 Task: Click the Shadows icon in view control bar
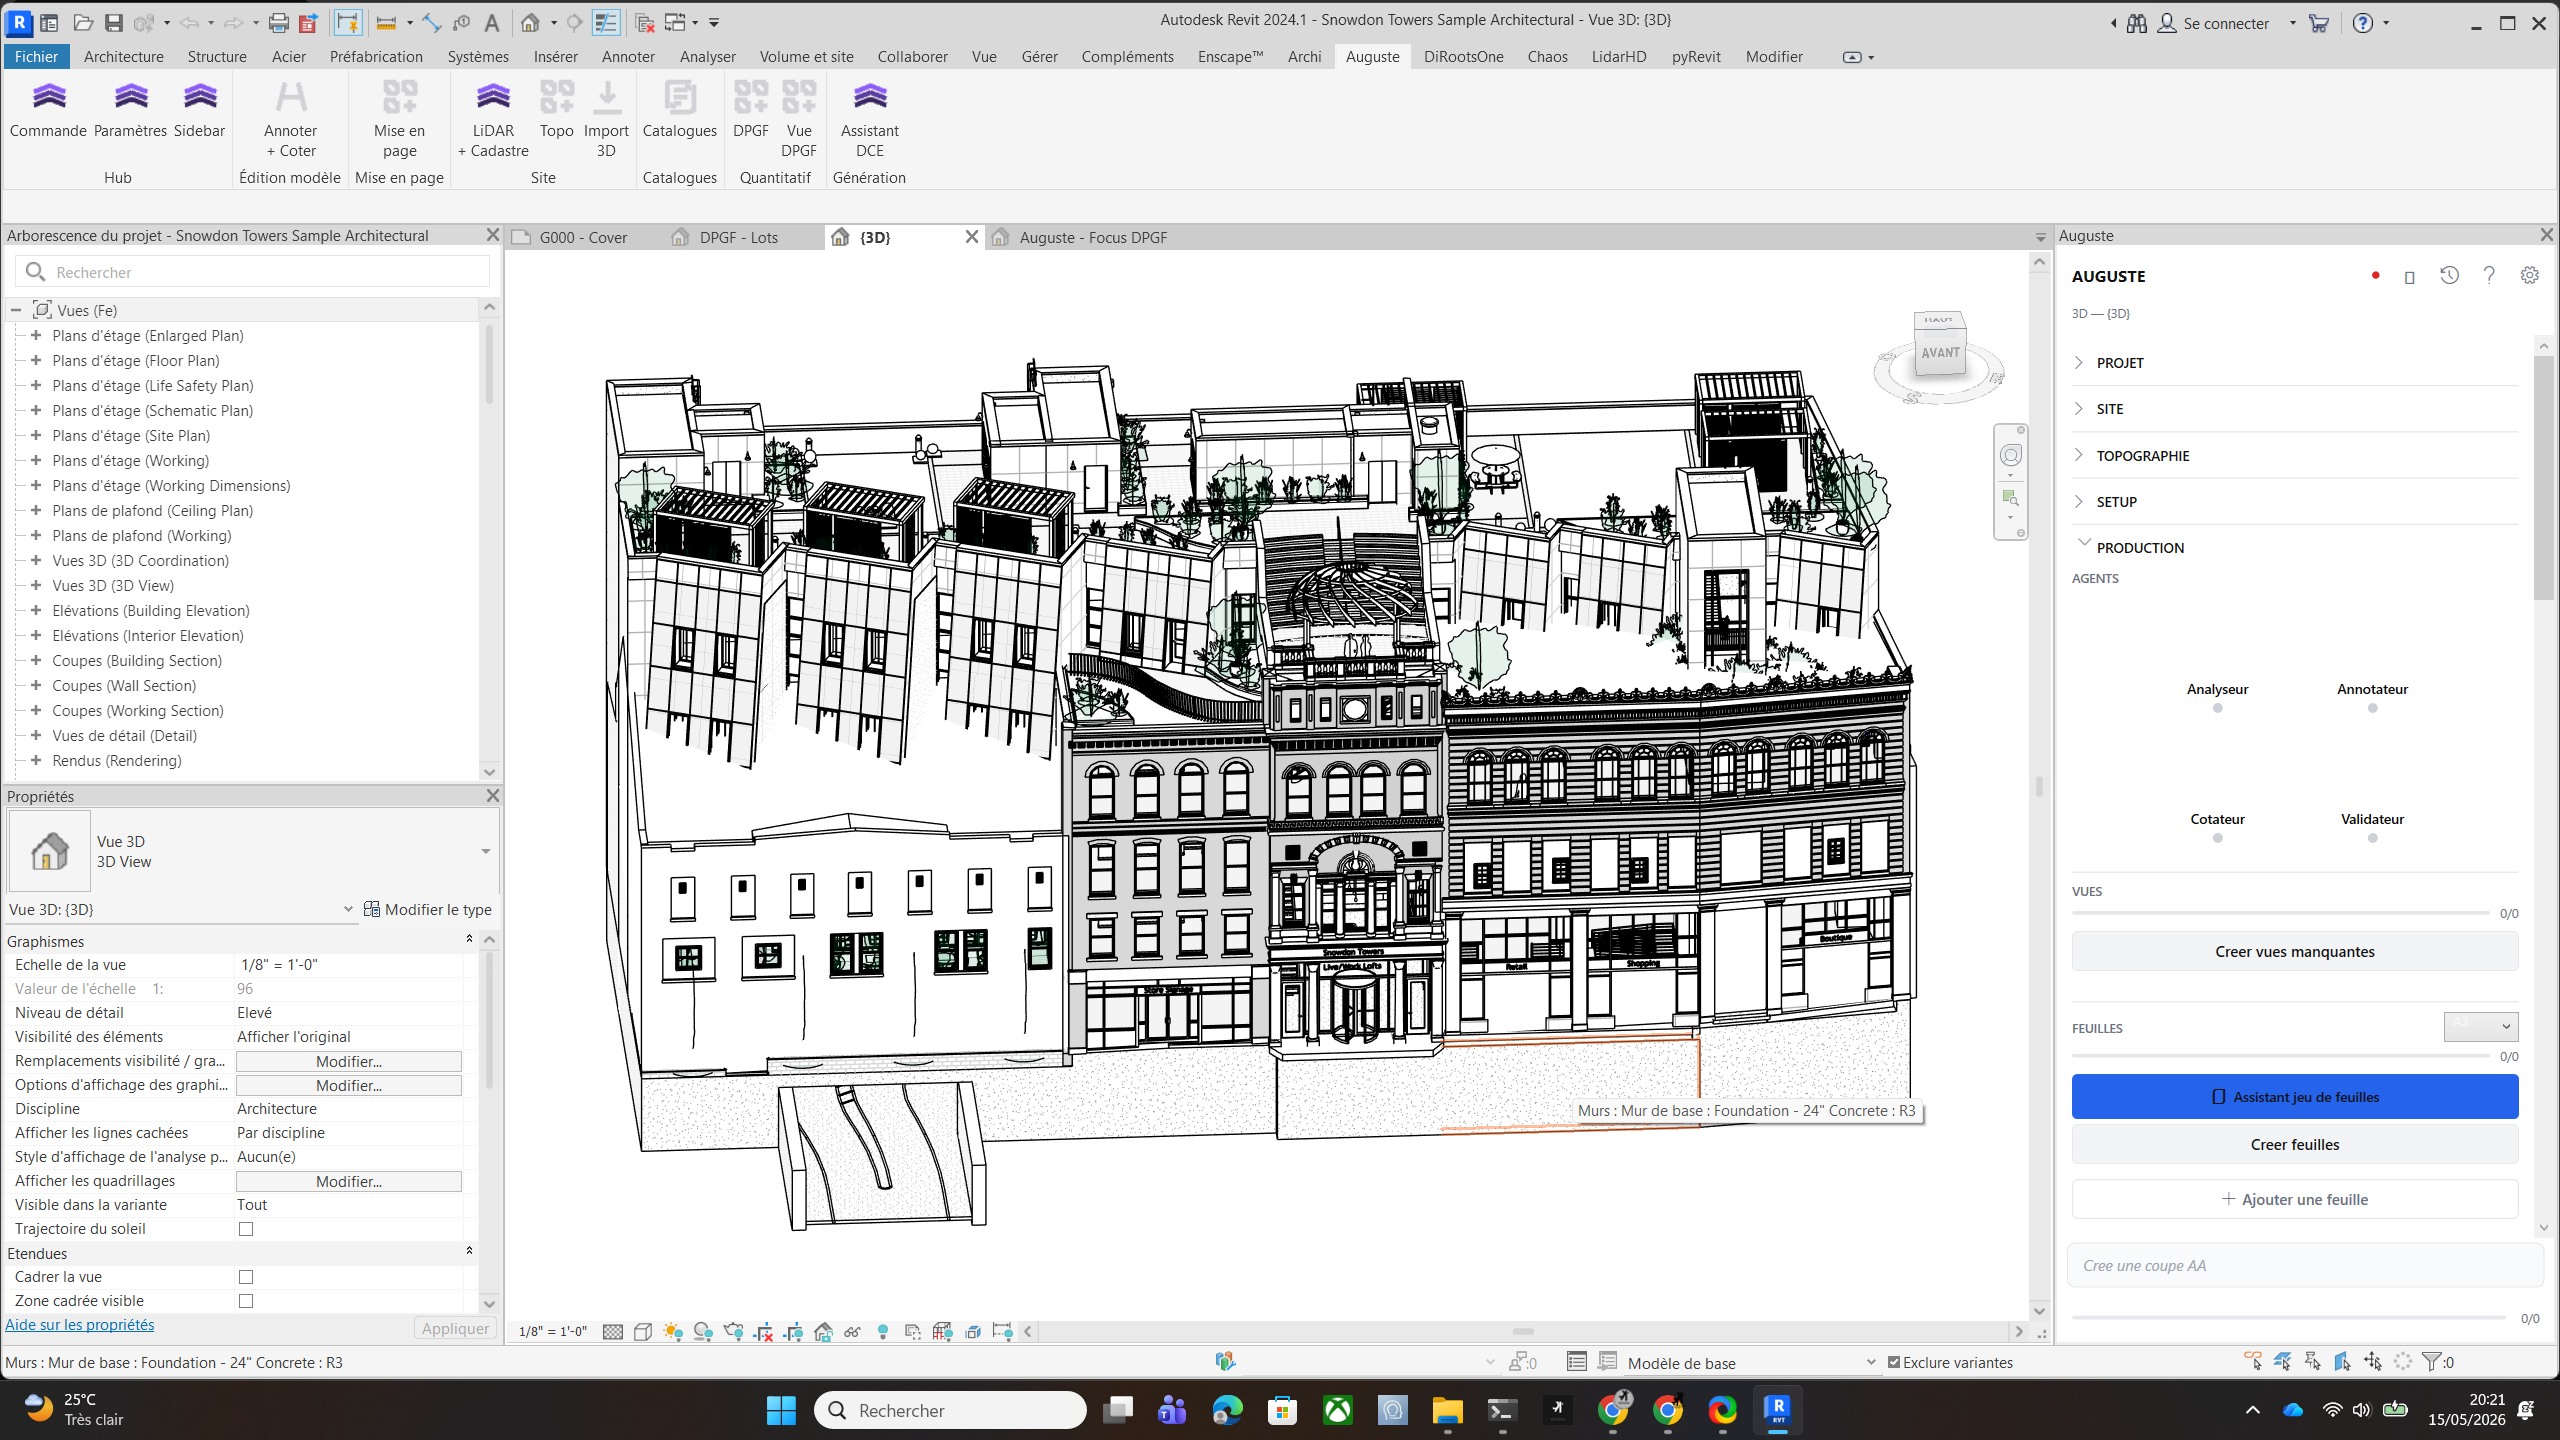(x=703, y=1332)
